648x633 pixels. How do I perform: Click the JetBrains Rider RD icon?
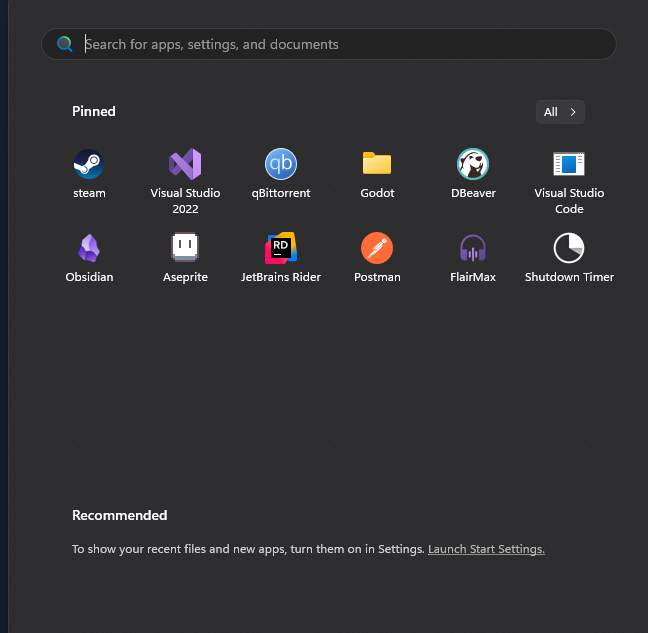(x=281, y=248)
